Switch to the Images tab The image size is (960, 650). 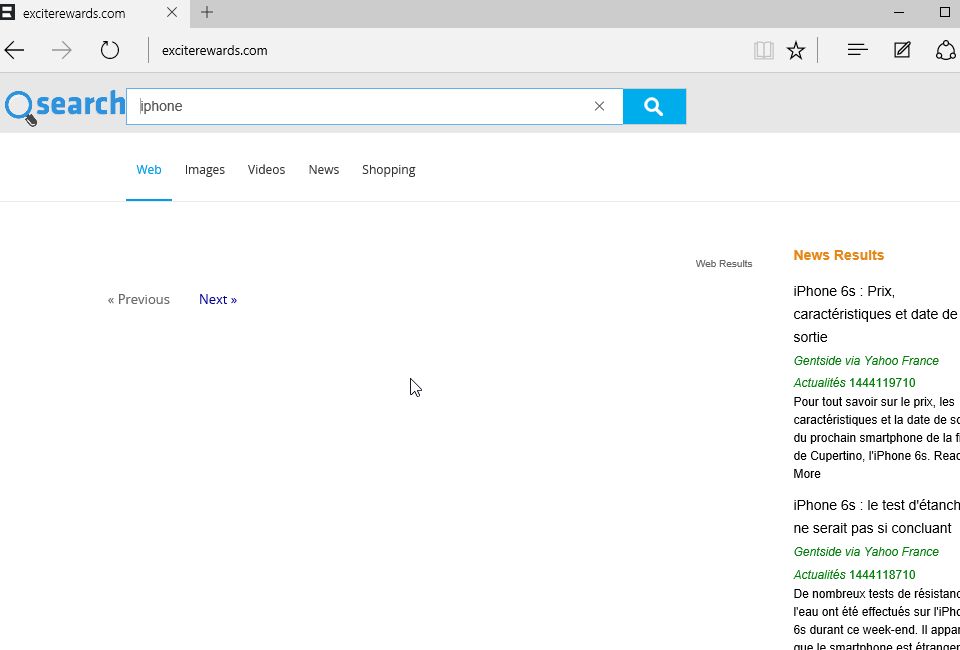click(x=204, y=170)
